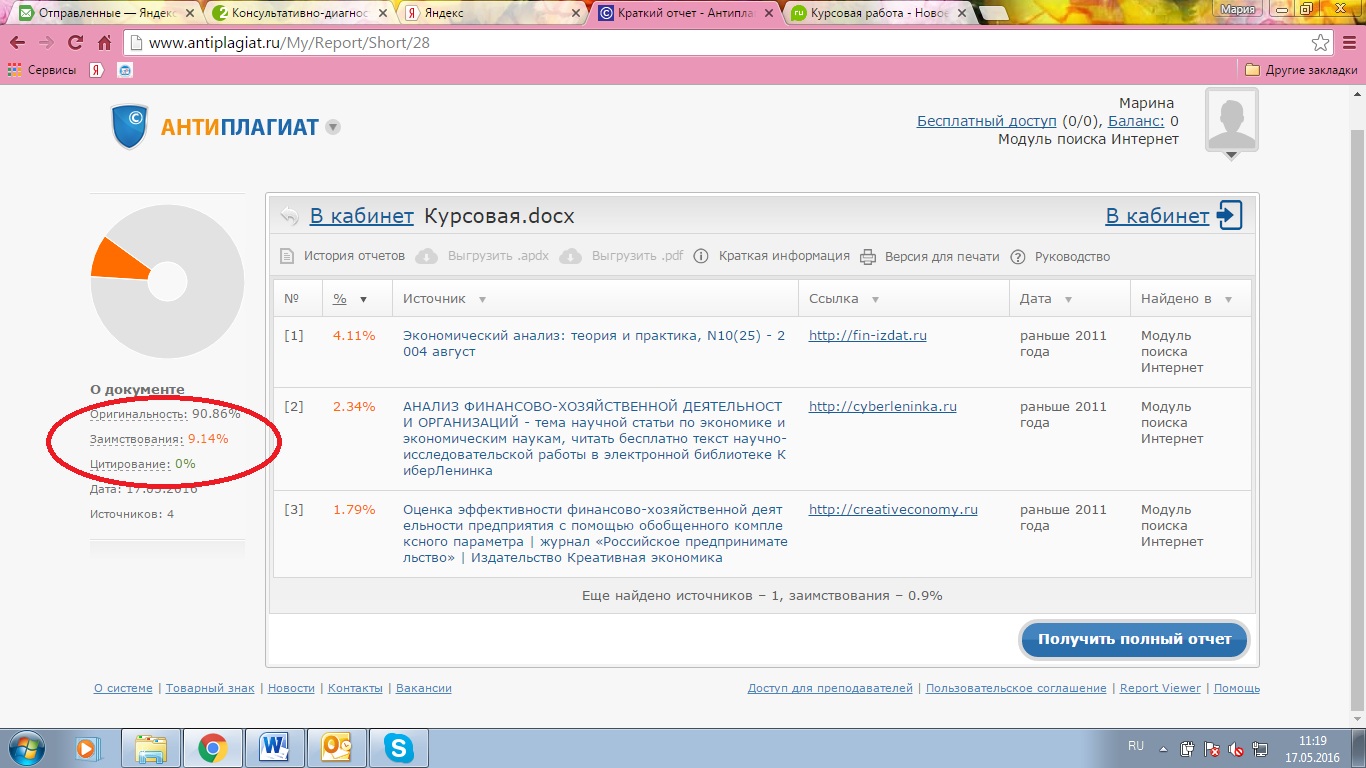The height and width of the screenshot is (768, 1366).
Task: Open the http://cyberleninka.ru link
Action: point(882,407)
